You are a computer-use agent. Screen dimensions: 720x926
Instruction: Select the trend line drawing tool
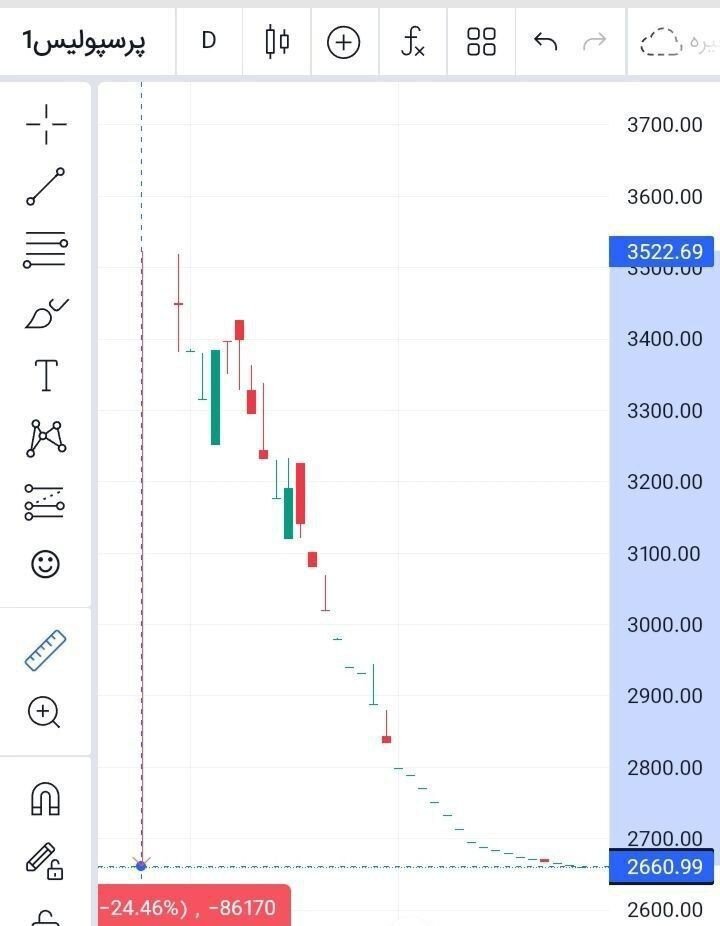[46, 187]
